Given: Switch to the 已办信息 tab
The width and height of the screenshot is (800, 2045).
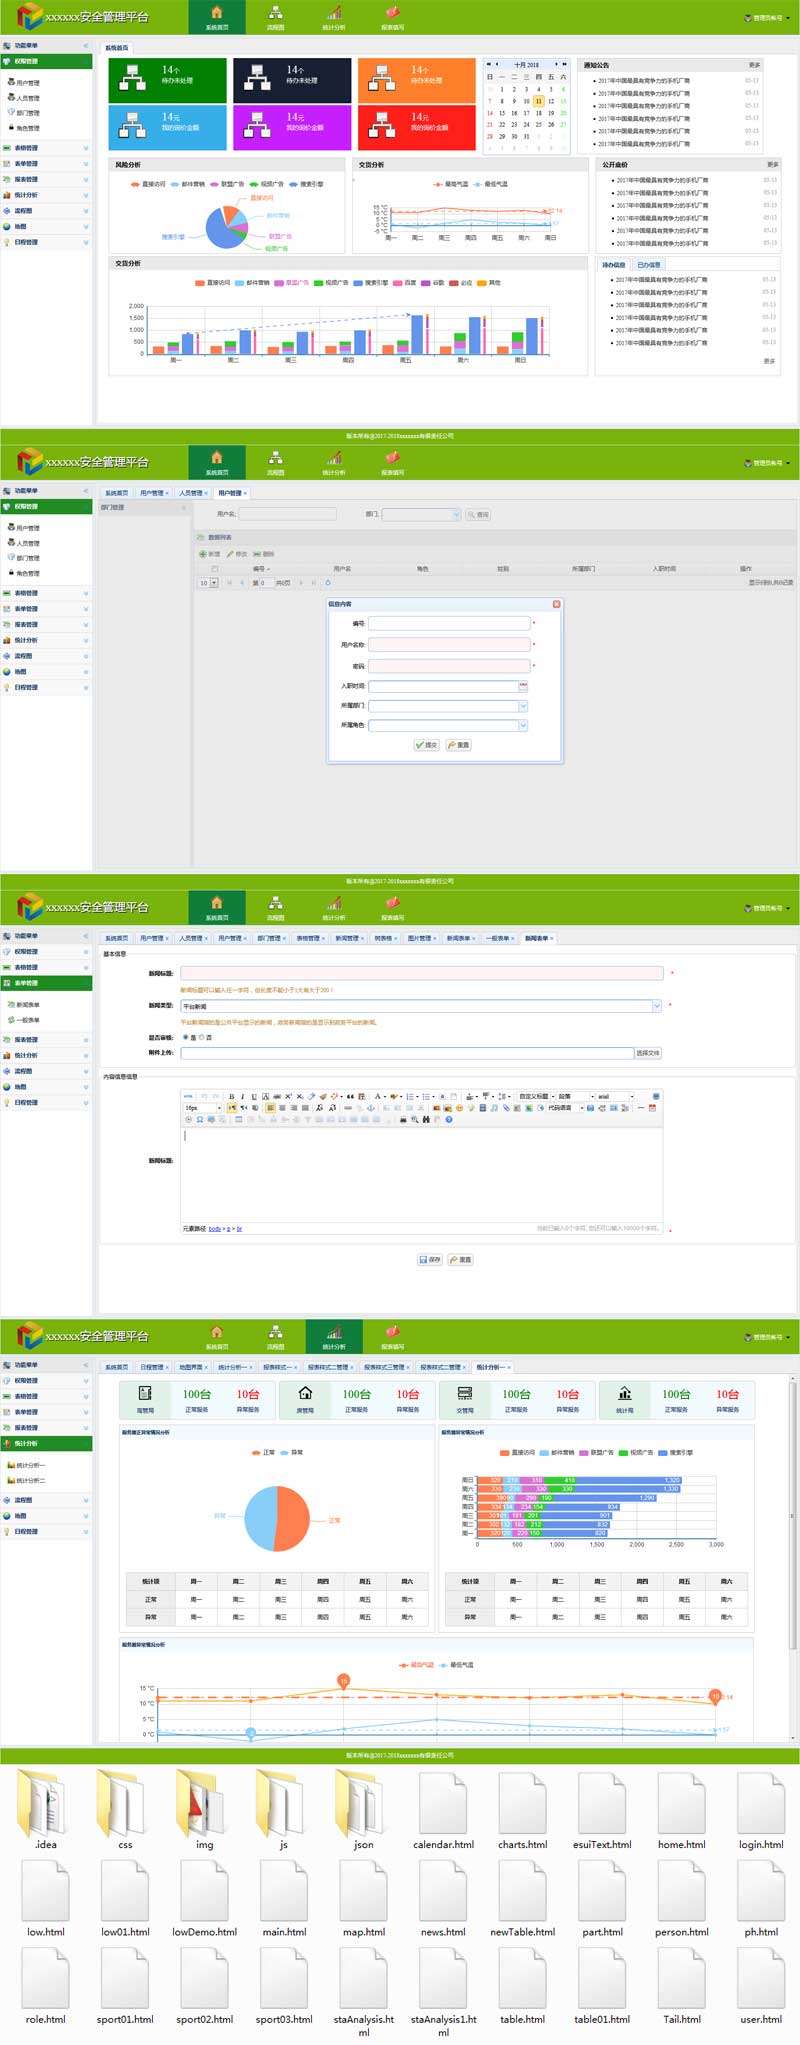Looking at the screenshot, I should tap(649, 265).
